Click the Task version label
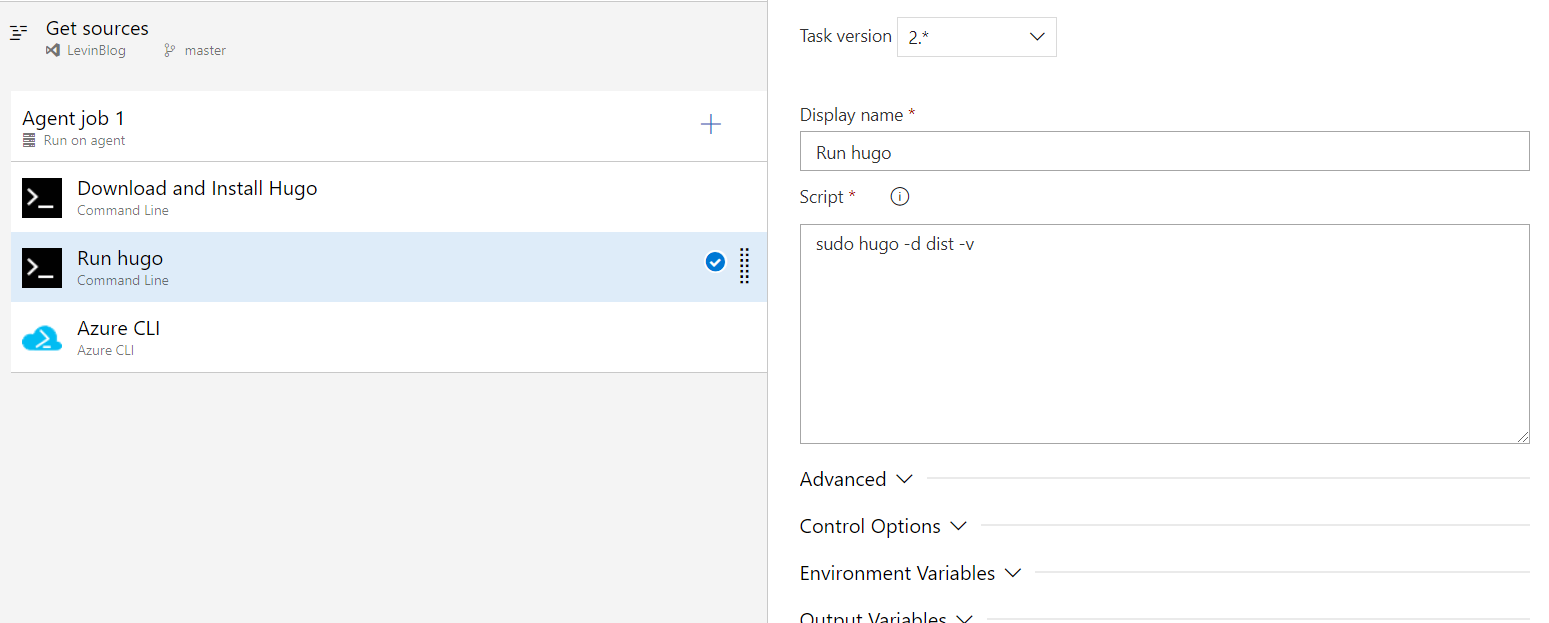This screenshot has height=623, width=1549. [x=845, y=36]
